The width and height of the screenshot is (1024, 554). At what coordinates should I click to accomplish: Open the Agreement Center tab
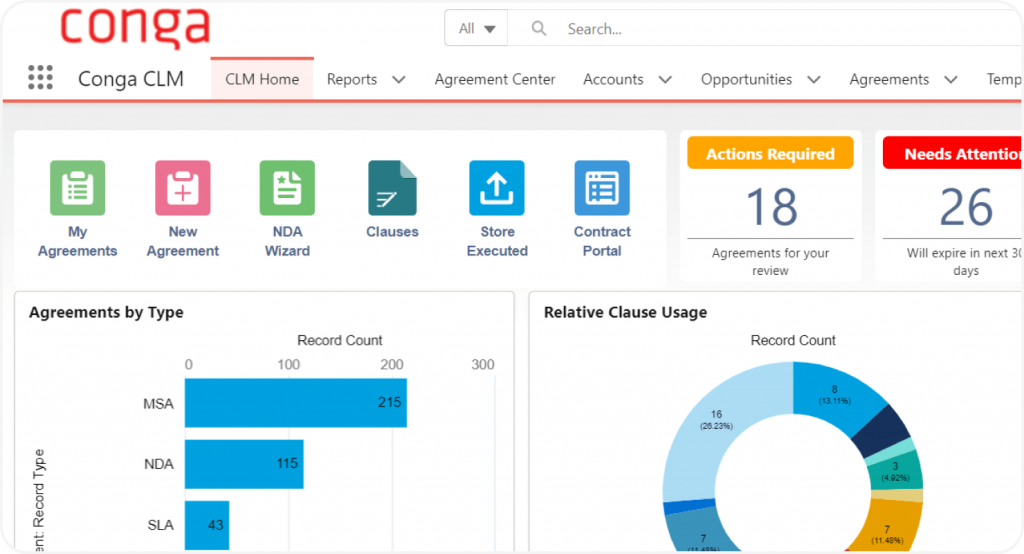point(495,79)
